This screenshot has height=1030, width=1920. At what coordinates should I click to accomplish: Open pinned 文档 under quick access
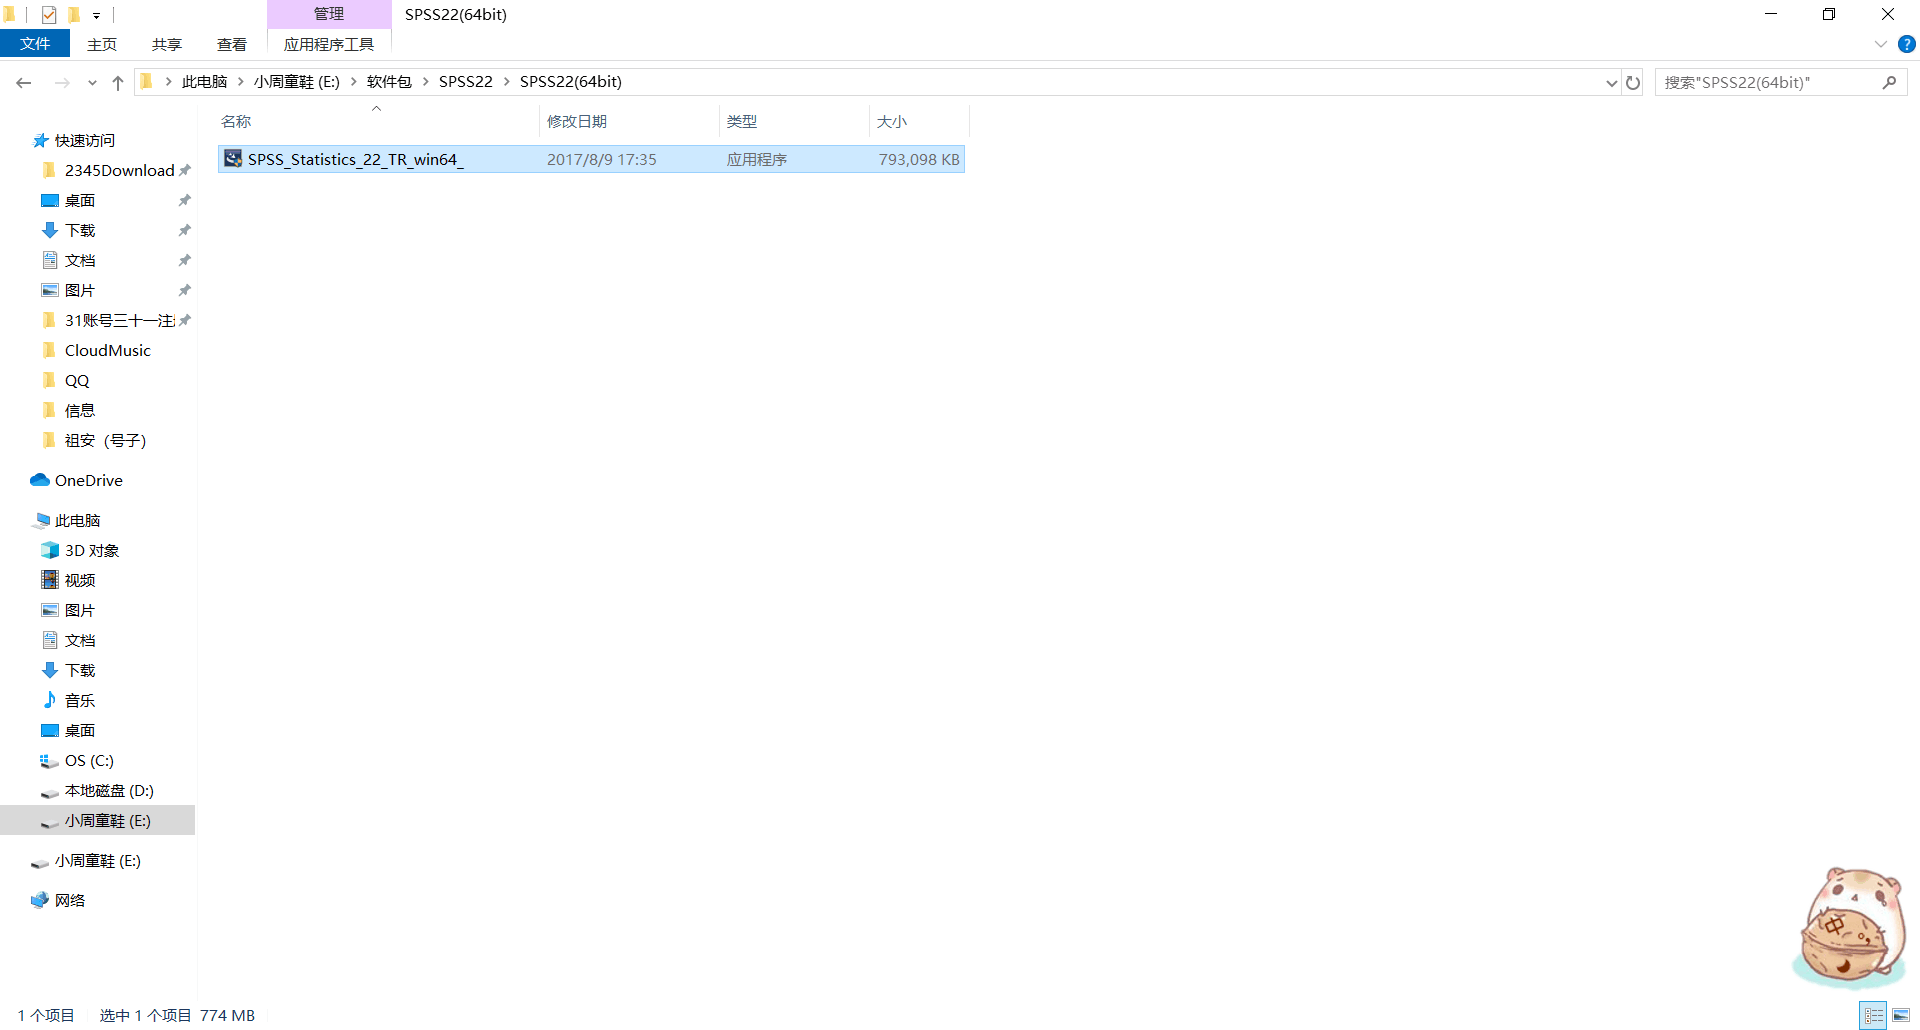click(x=80, y=261)
